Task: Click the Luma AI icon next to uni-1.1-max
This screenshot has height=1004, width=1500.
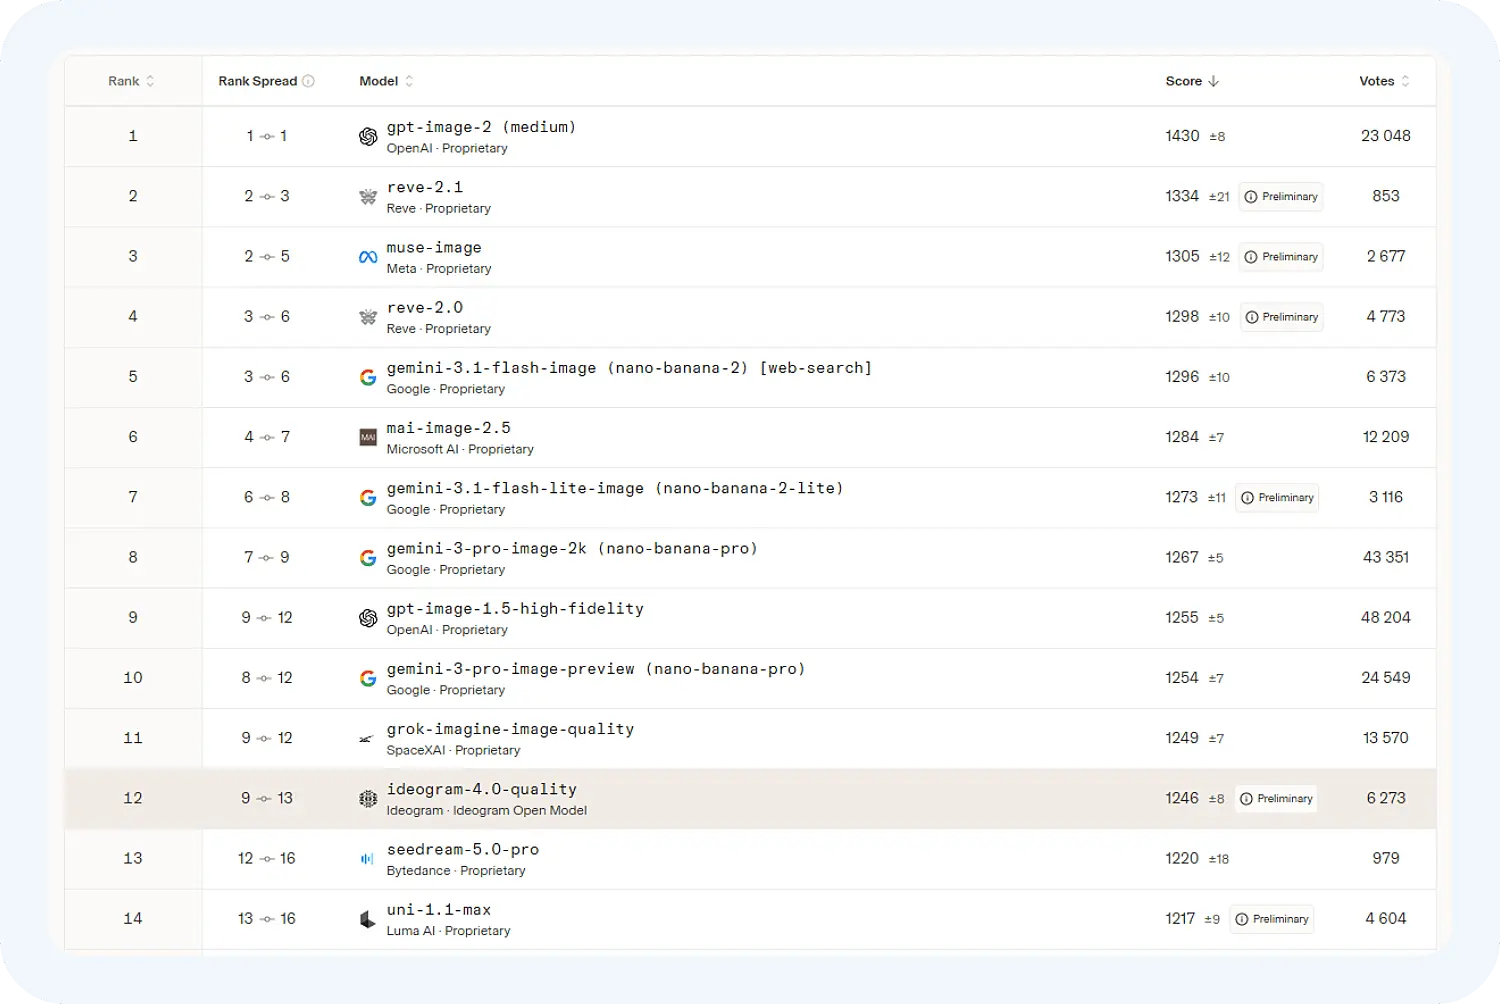Action: [x=367, y=919]
